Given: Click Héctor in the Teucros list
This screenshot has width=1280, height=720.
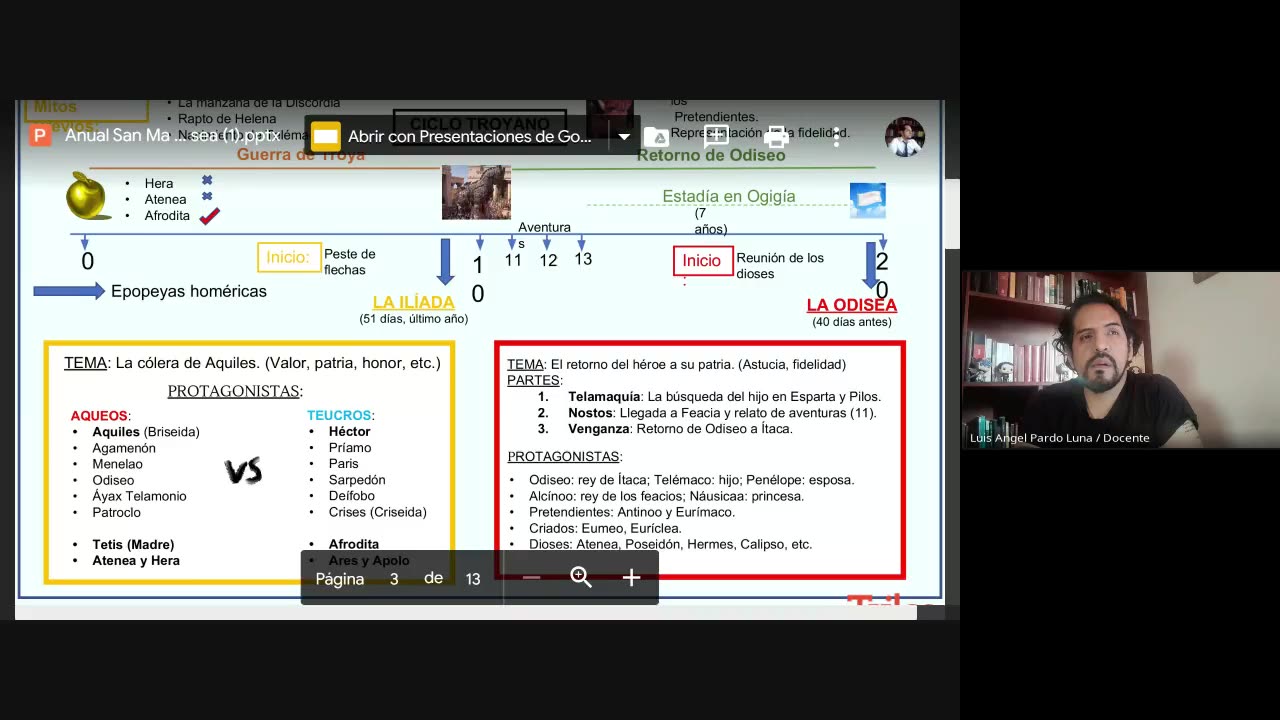Looking at the screenshot, I should point(349,431).
